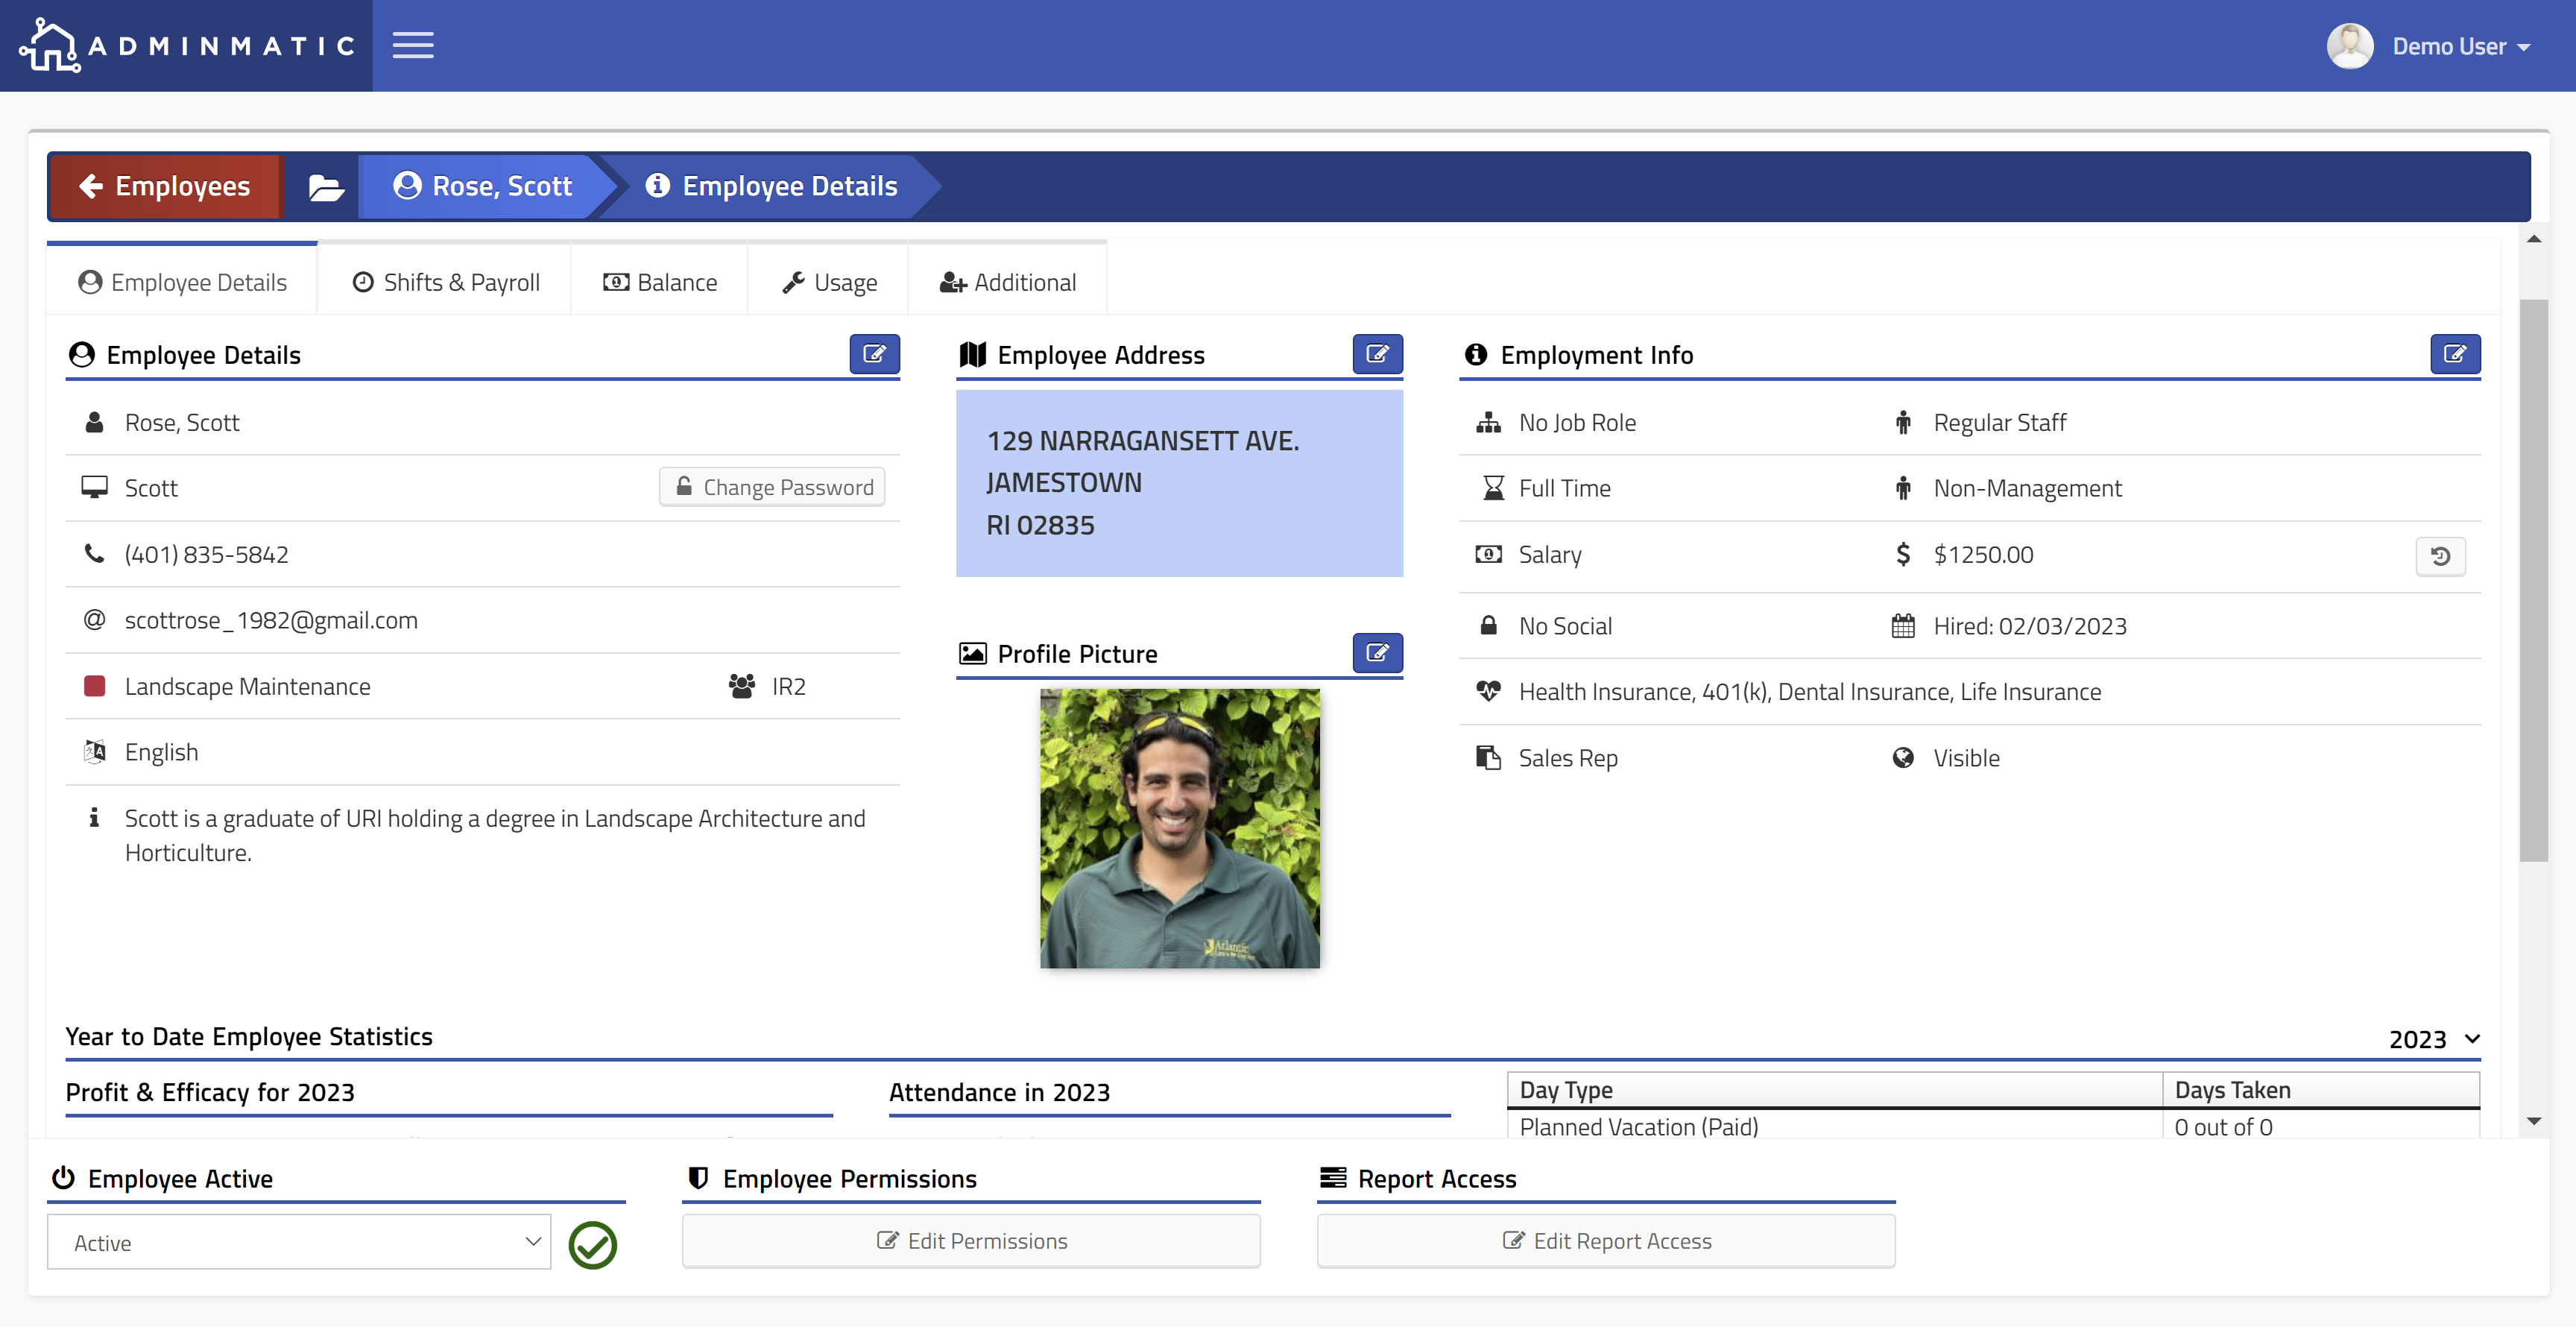Screen dimensions: 2576x1327
Task: Click the calendar icon beside Hired date
Action: click(1903, 626)
